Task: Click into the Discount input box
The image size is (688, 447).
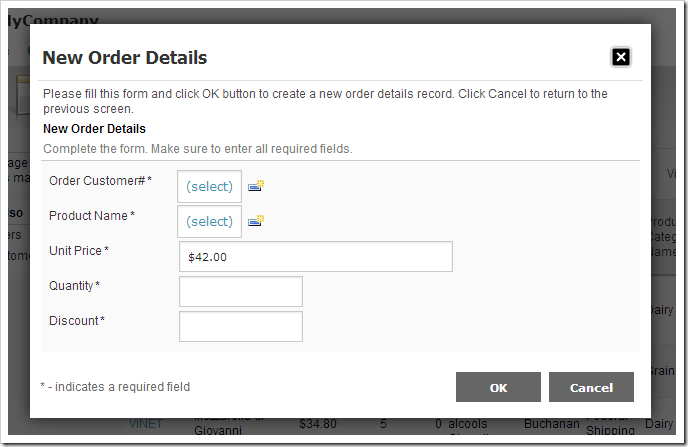Action: [x=240, y=326]
